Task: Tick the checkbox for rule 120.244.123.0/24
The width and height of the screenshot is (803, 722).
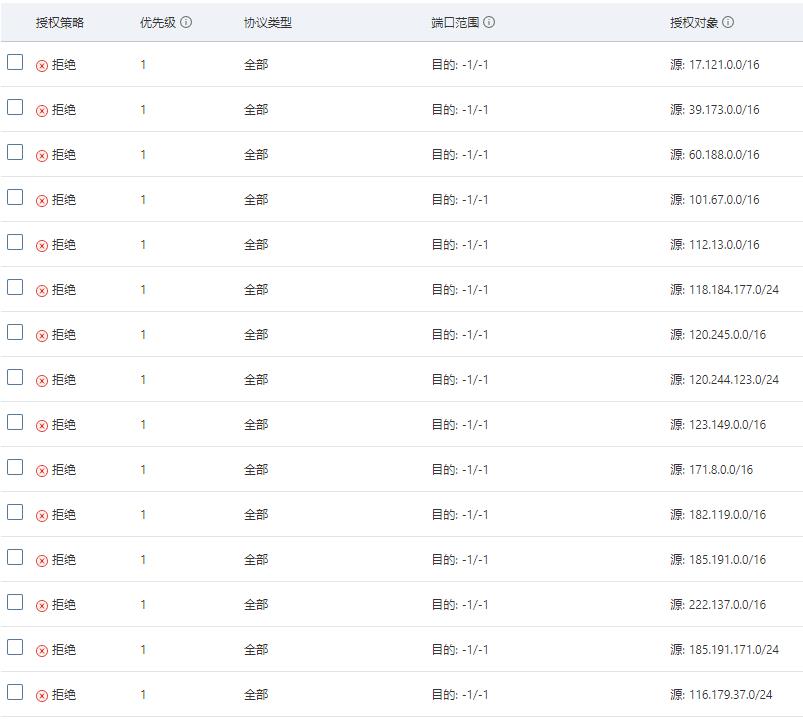Action: (x=15, y=377)
